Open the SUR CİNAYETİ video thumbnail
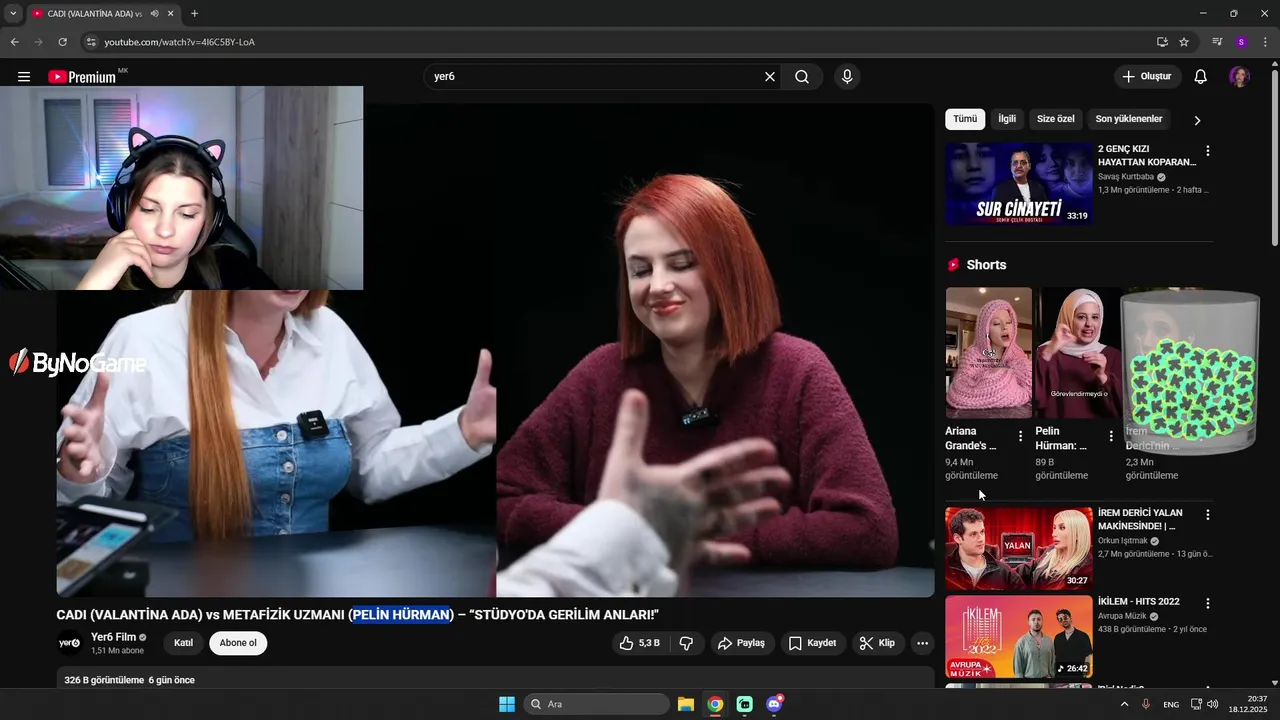 click(1019, 184)
